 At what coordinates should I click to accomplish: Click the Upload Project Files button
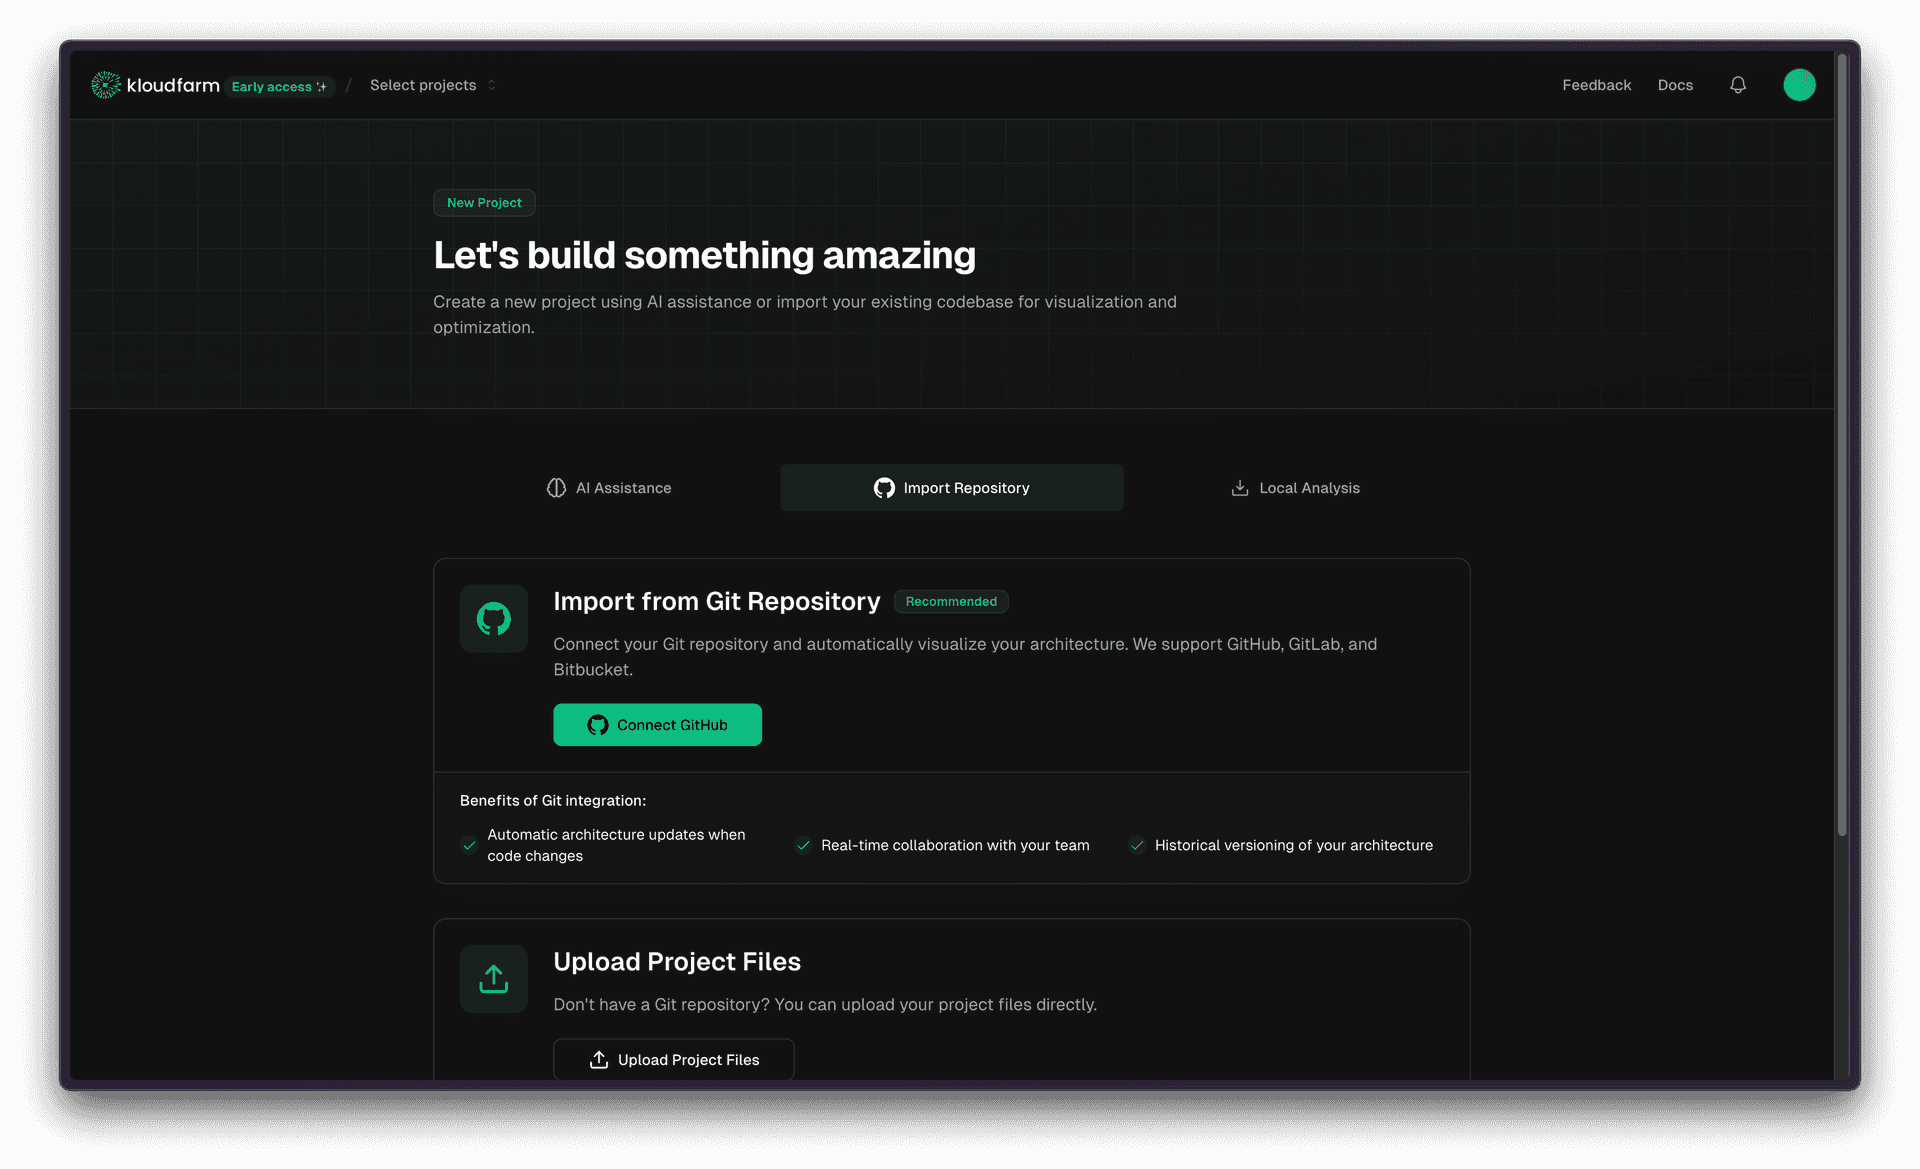click(673, 1059)
